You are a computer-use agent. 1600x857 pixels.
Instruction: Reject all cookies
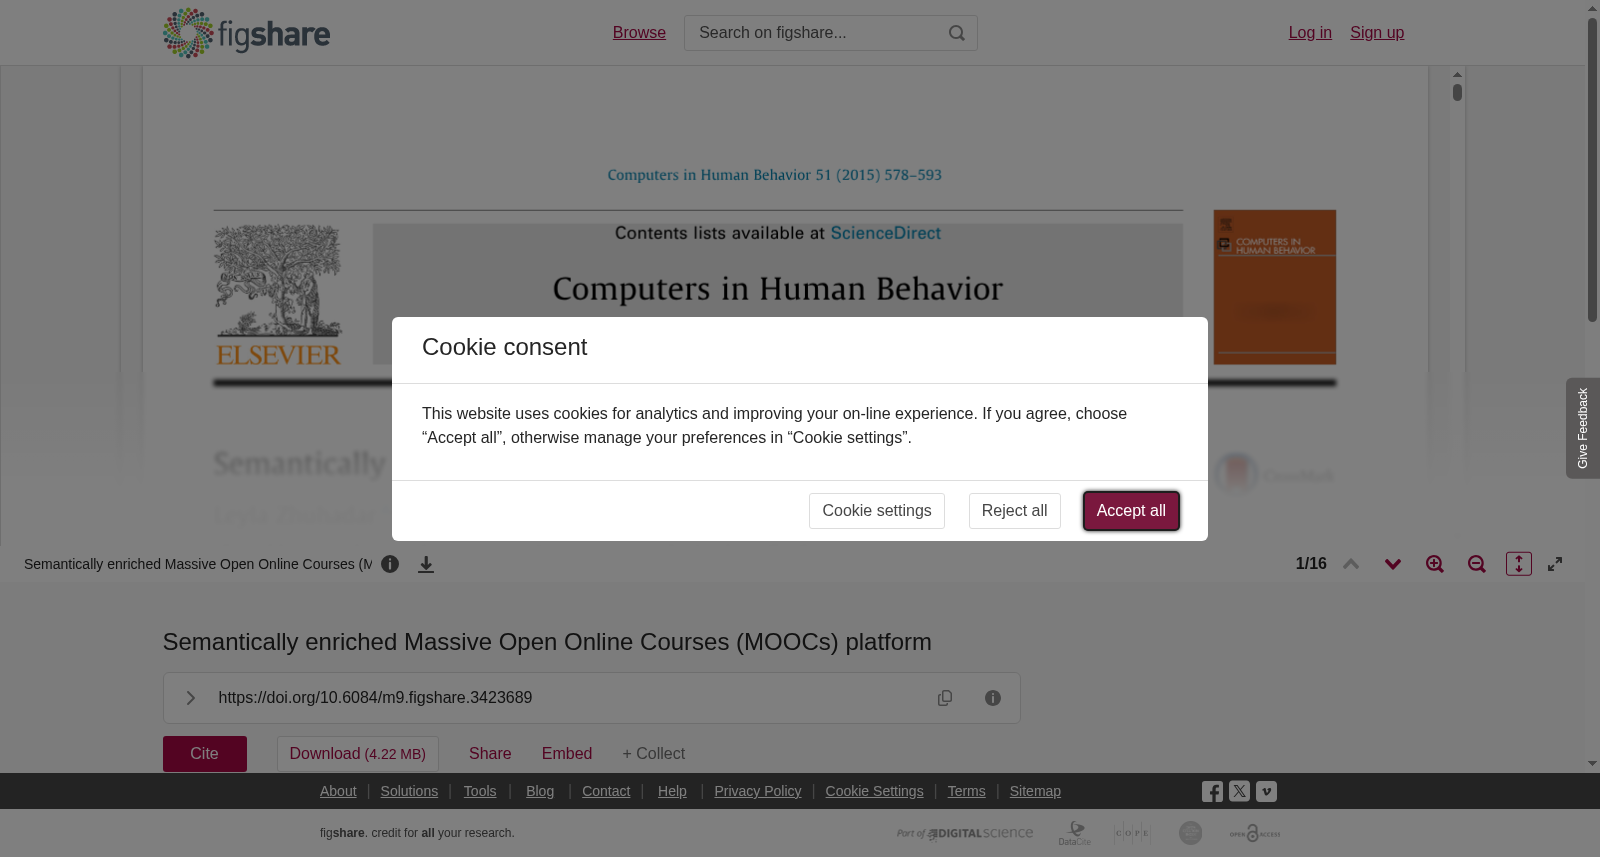tap(1014, 511)
